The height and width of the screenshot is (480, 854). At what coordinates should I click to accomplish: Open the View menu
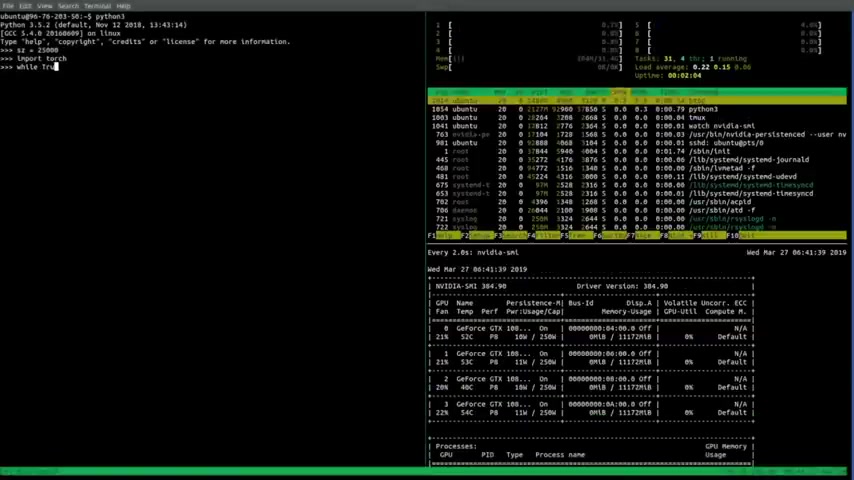(45, 6)
